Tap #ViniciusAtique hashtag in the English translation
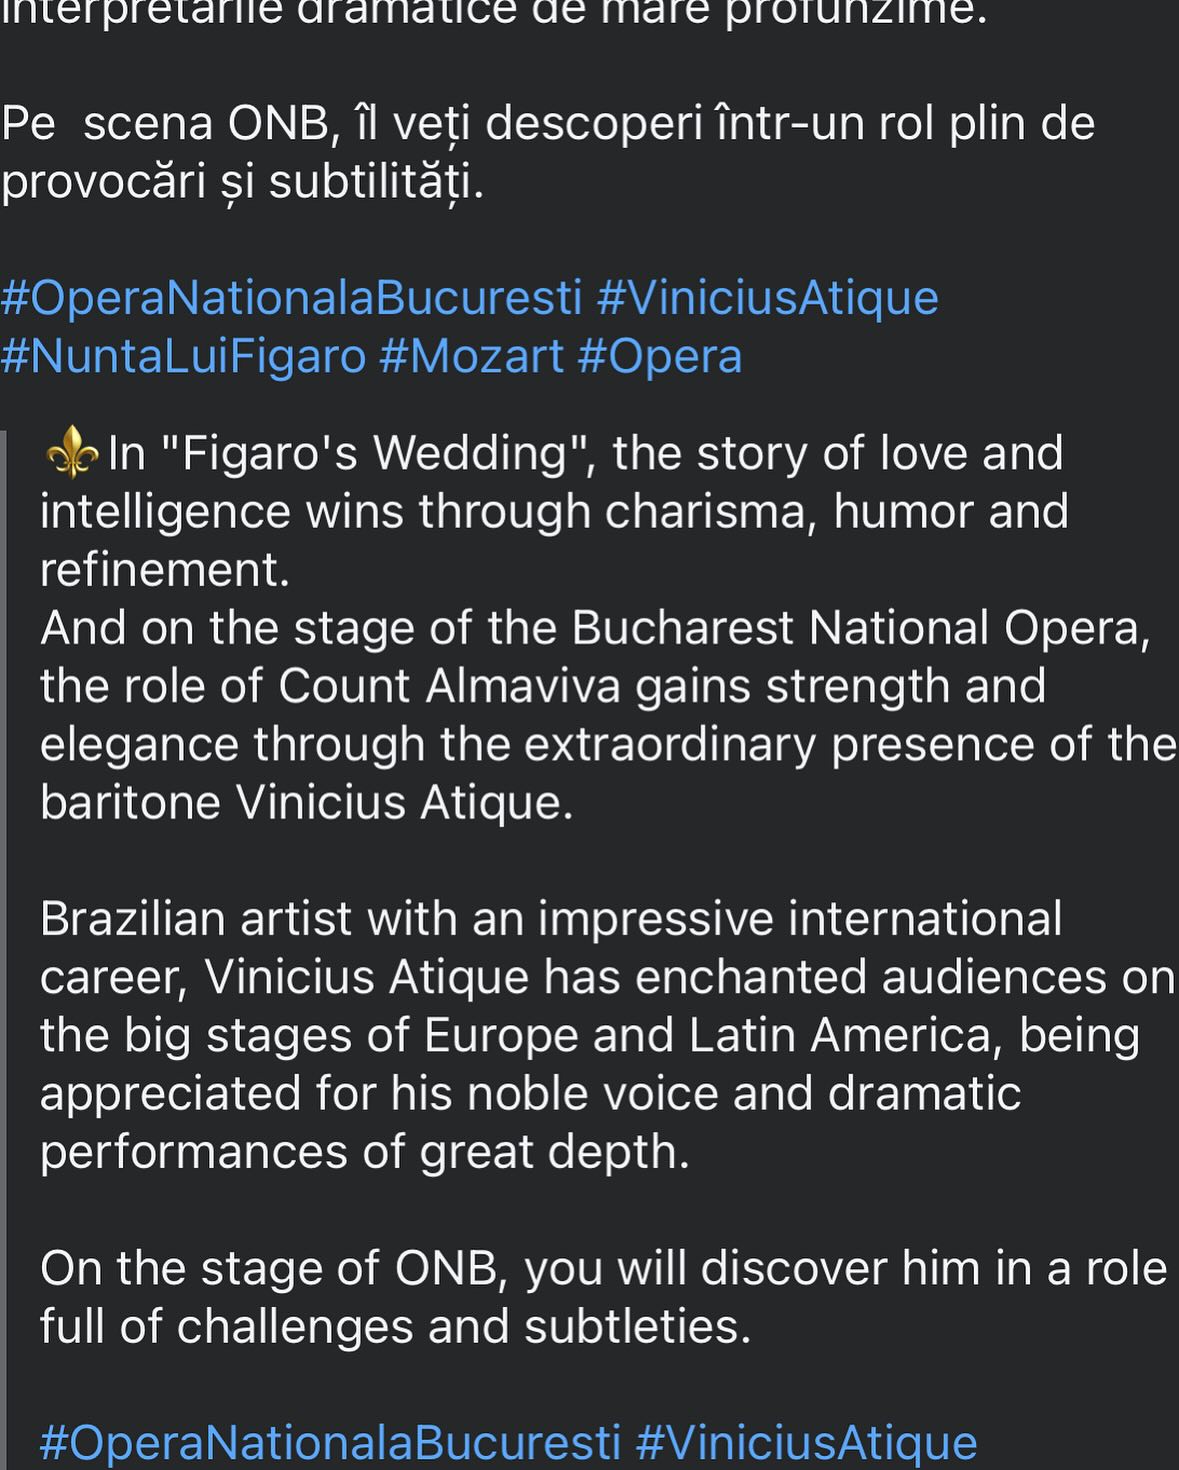 (x=806, y=1443)
